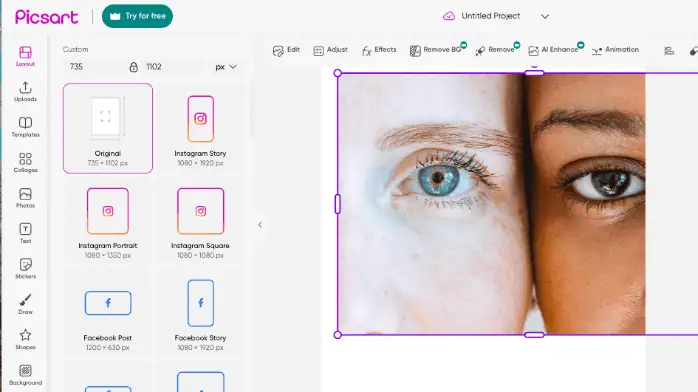Open the Templates sidebar tool
This screenshot has width=698, height=392.
point(25,127)
